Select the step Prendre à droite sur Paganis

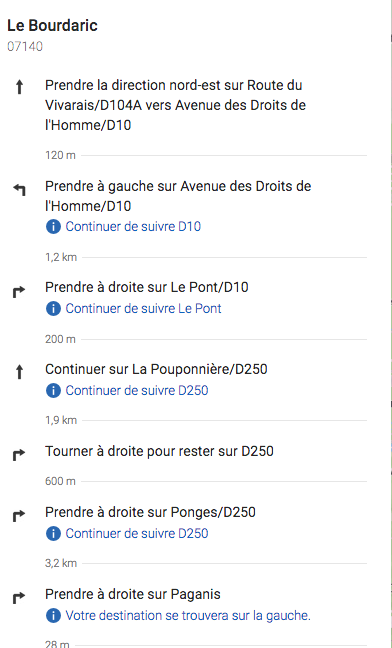coord(133,594)
